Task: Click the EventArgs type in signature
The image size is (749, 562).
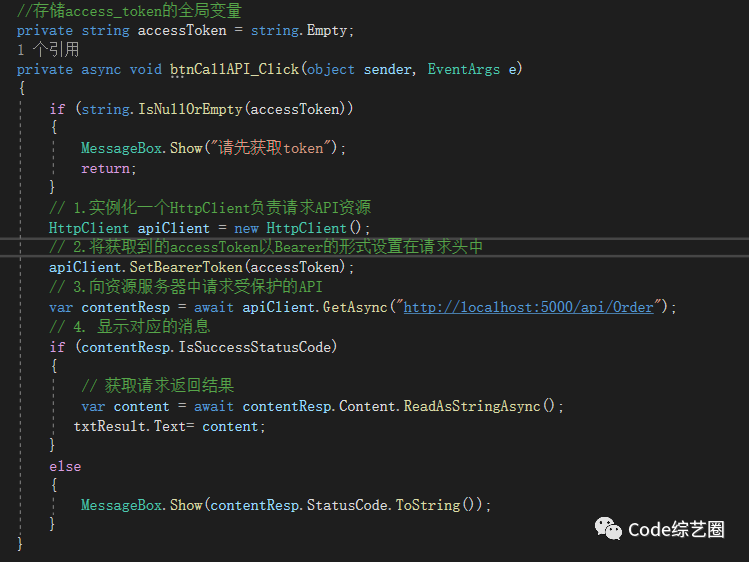Action: pos(463,69)
